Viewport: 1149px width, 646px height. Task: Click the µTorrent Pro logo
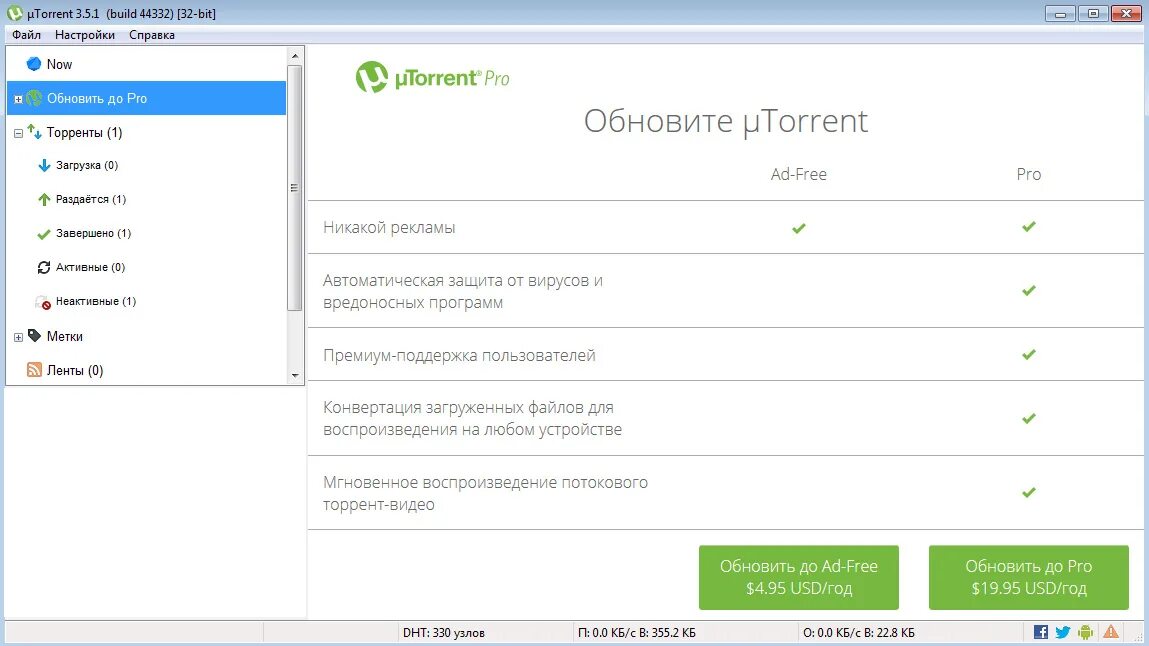coord(432,77)
